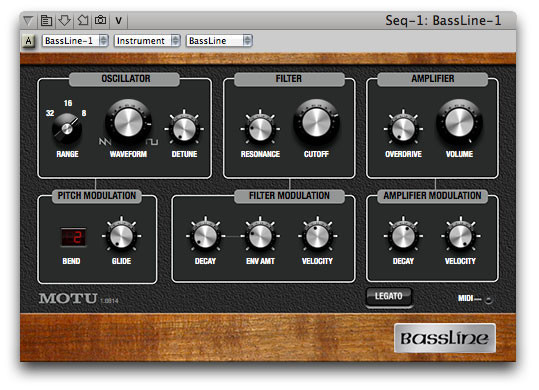Toggle the Legato button
This screenshot has height=390, width=539.
pyautogui.click(x=389, y=296)
